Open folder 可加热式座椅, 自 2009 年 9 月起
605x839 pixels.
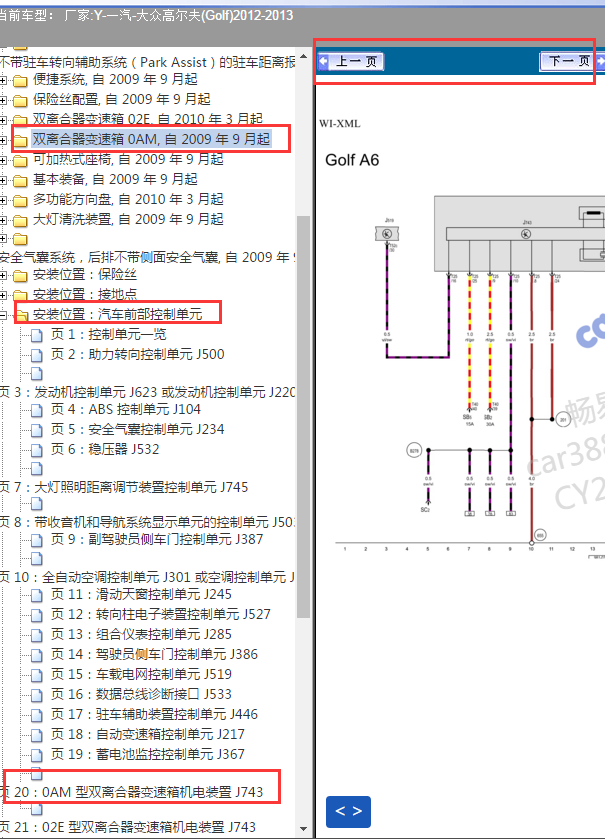(x=128, y=159)
